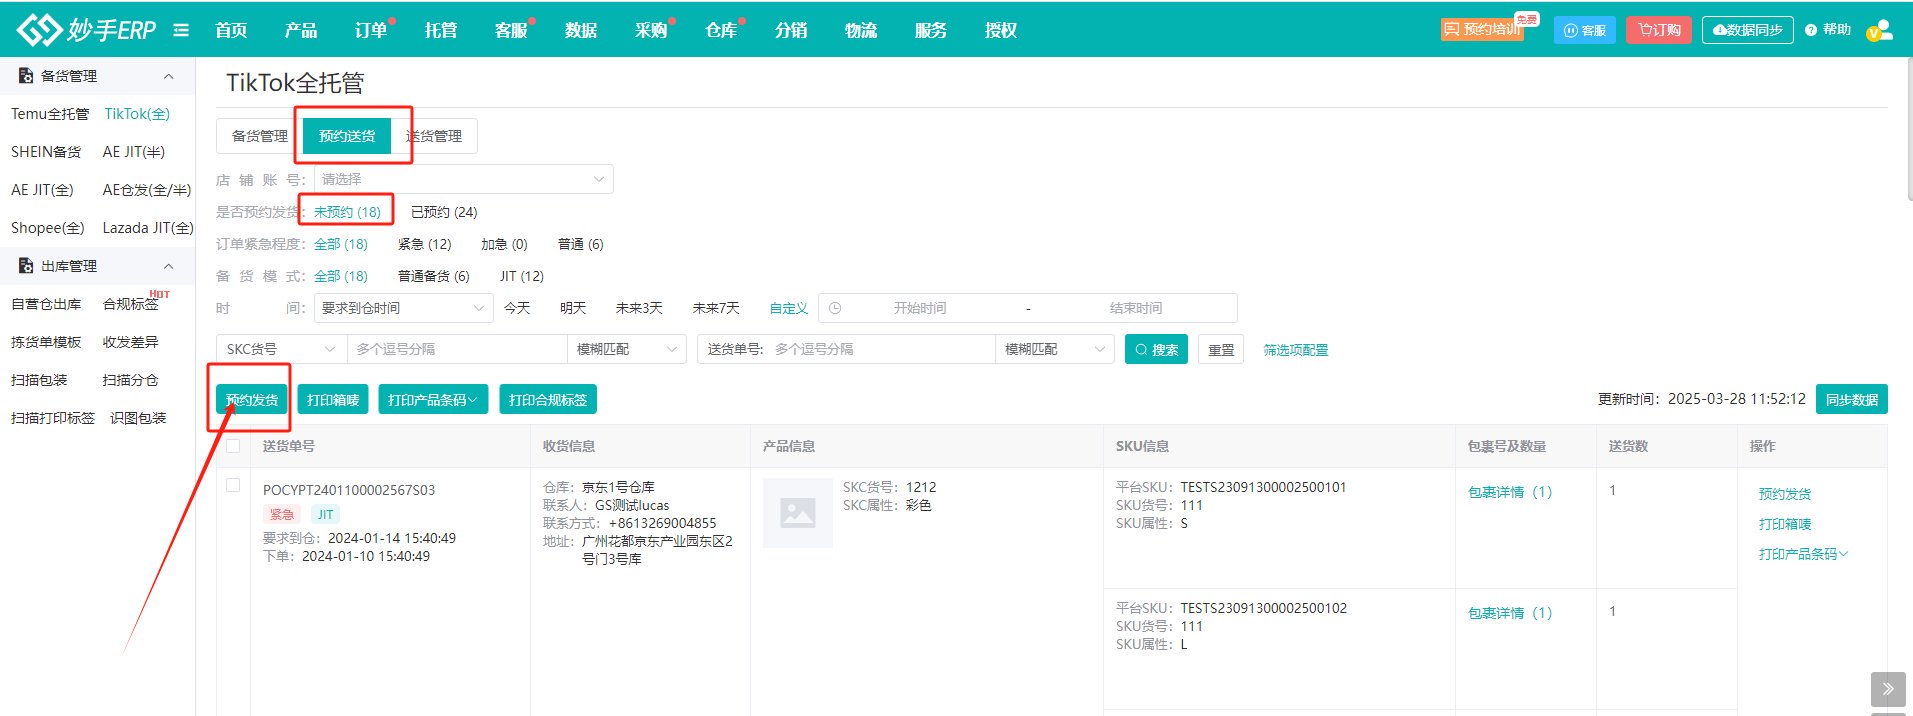Open 客服 chat button in top bar
The height and width of the screenshot is (716, 1913).
click(1585, 30)
